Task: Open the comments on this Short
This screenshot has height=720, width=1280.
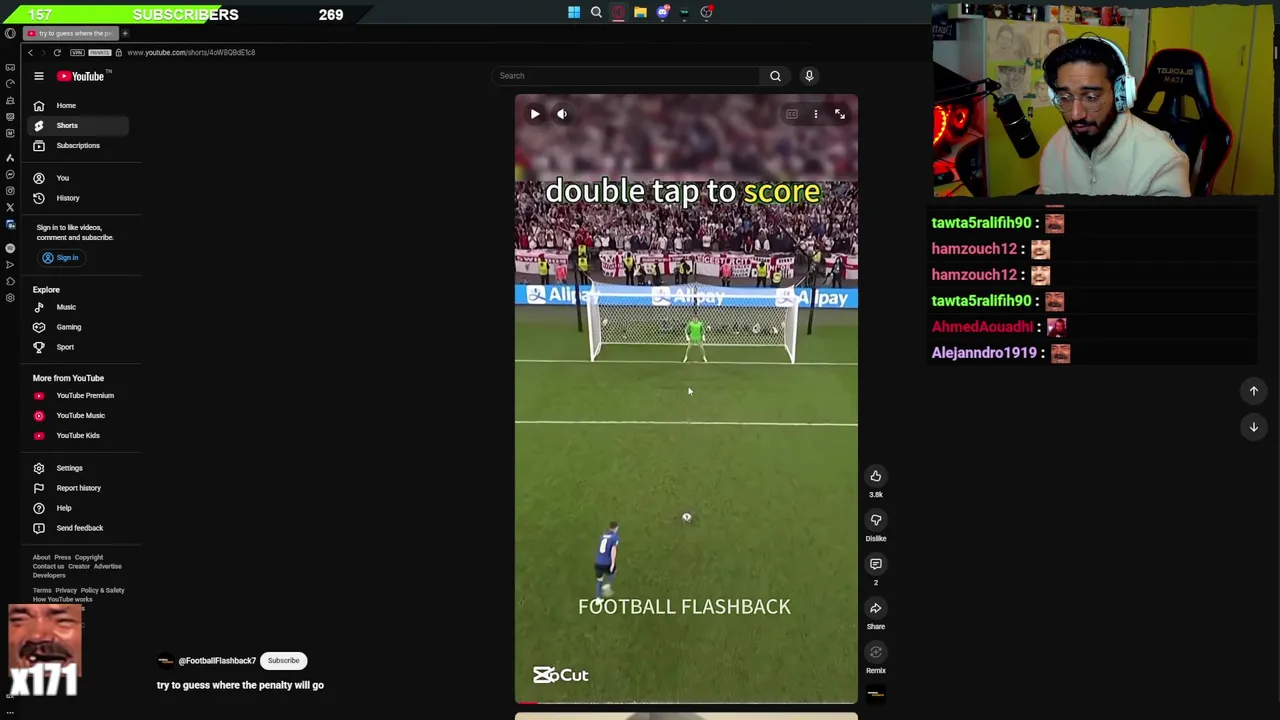Action: (x=876, y=564)
